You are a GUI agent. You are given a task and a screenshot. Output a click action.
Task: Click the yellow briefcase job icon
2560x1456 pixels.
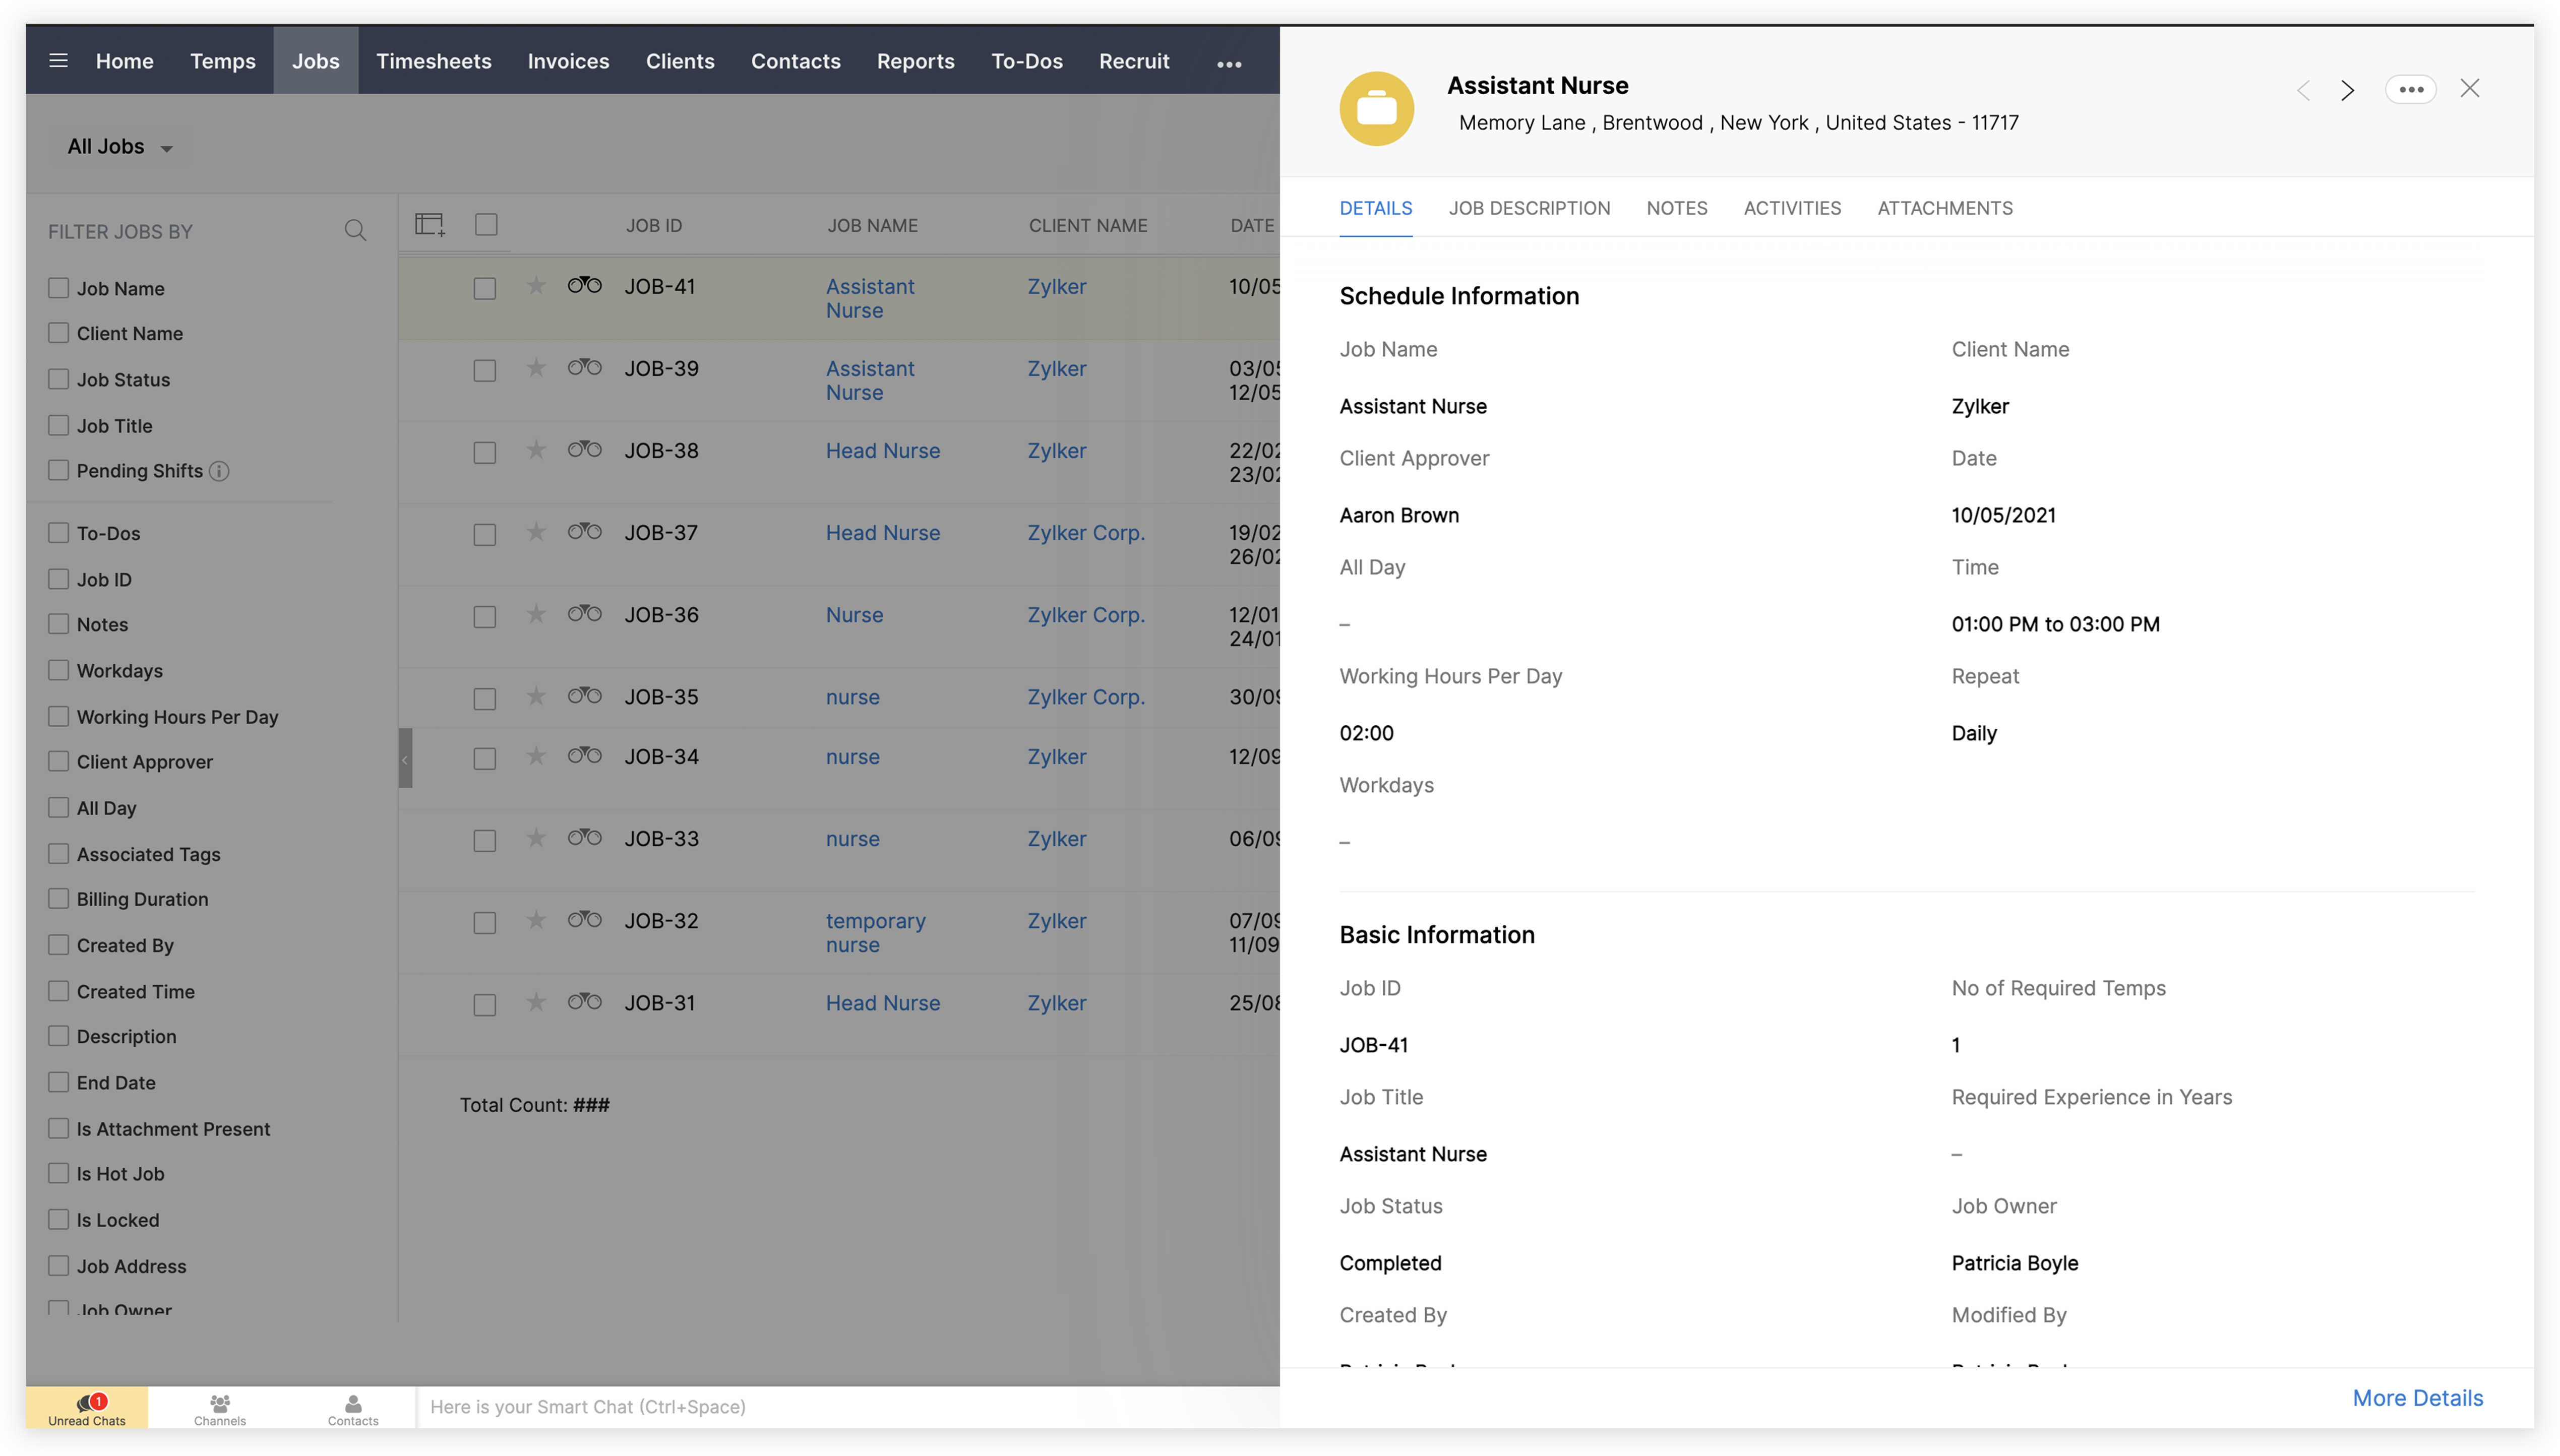[1376, 108]
